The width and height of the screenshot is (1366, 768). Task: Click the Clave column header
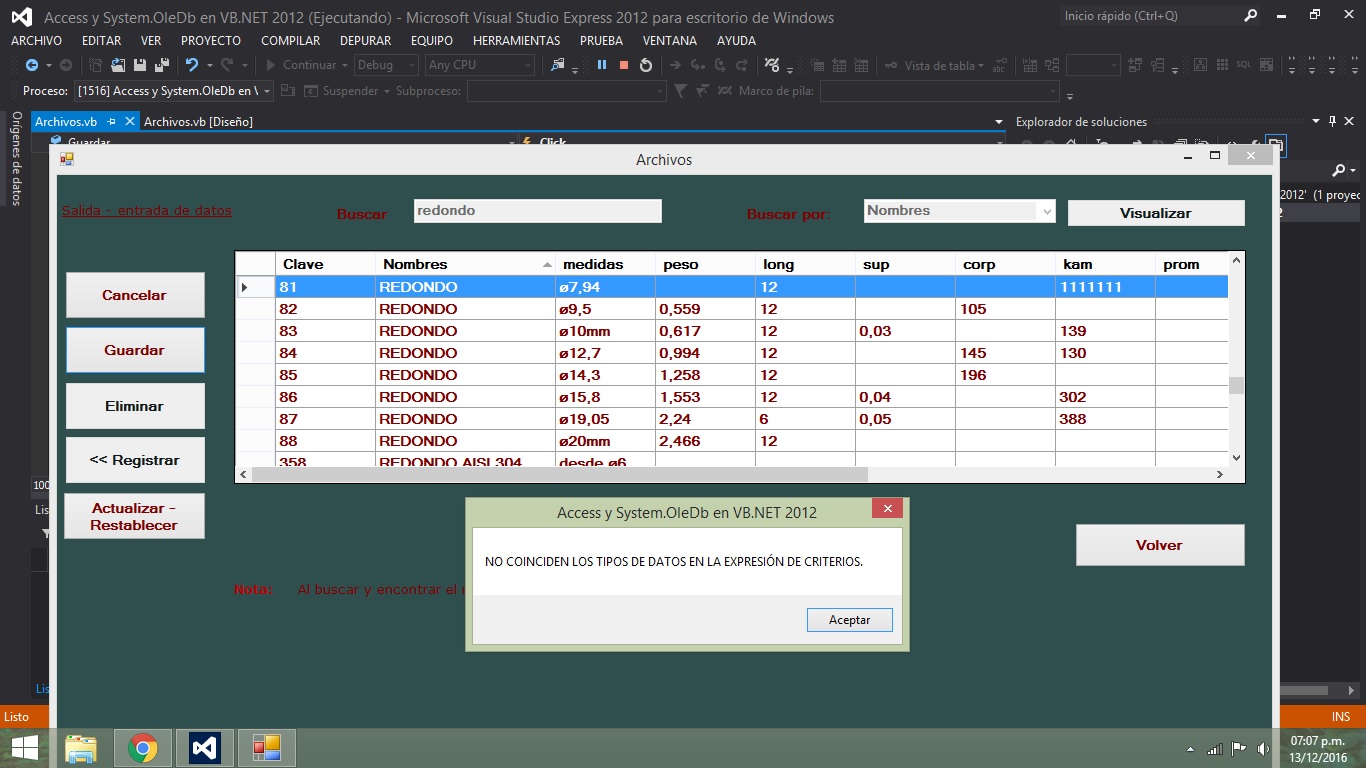(325, 264)
